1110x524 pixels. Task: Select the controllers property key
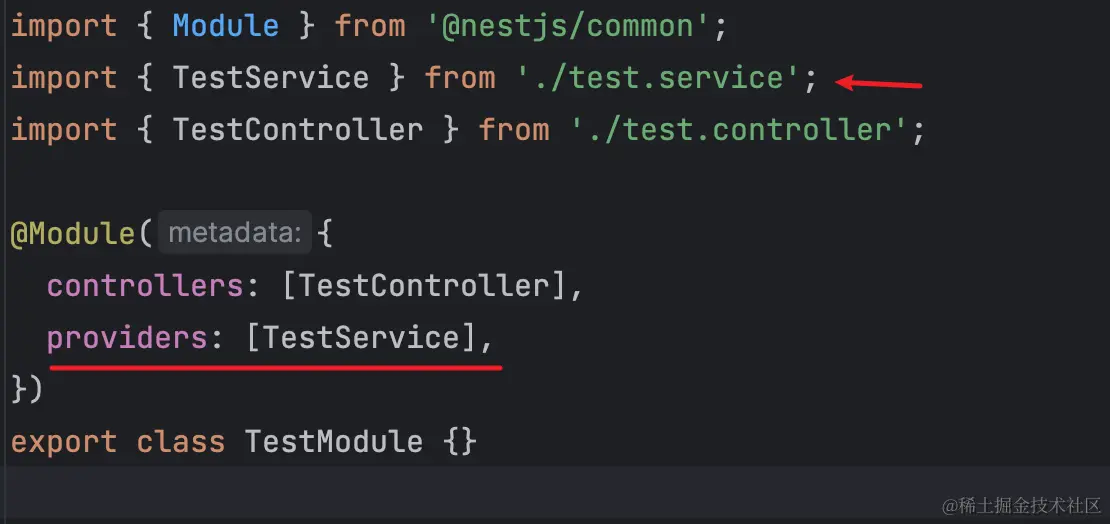pos(145,286)
